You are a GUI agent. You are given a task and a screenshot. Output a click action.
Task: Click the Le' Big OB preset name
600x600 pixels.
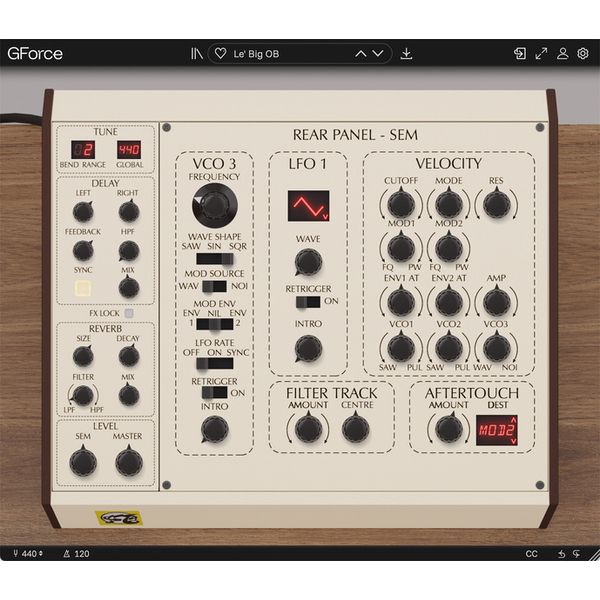click(x=256, y=54)
